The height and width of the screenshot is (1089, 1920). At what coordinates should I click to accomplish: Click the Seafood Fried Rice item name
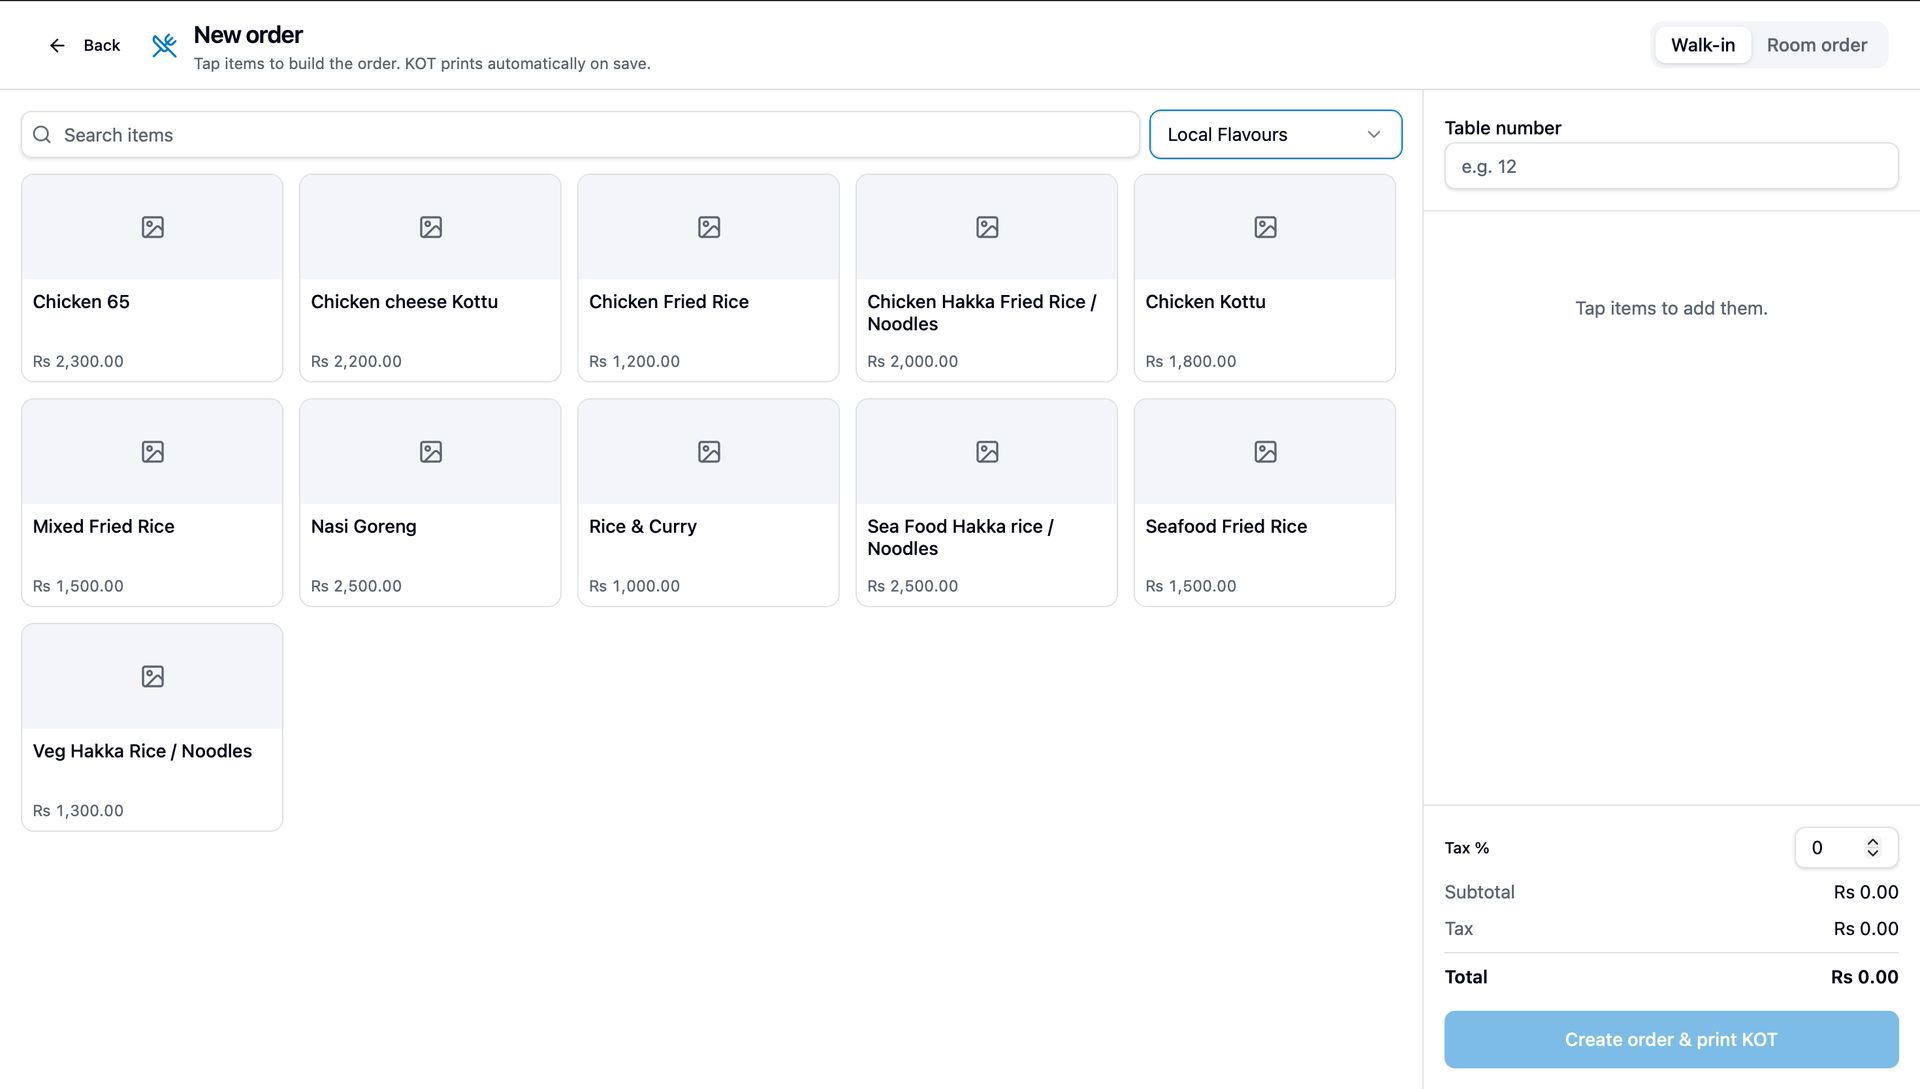[x=1226, y=527]
